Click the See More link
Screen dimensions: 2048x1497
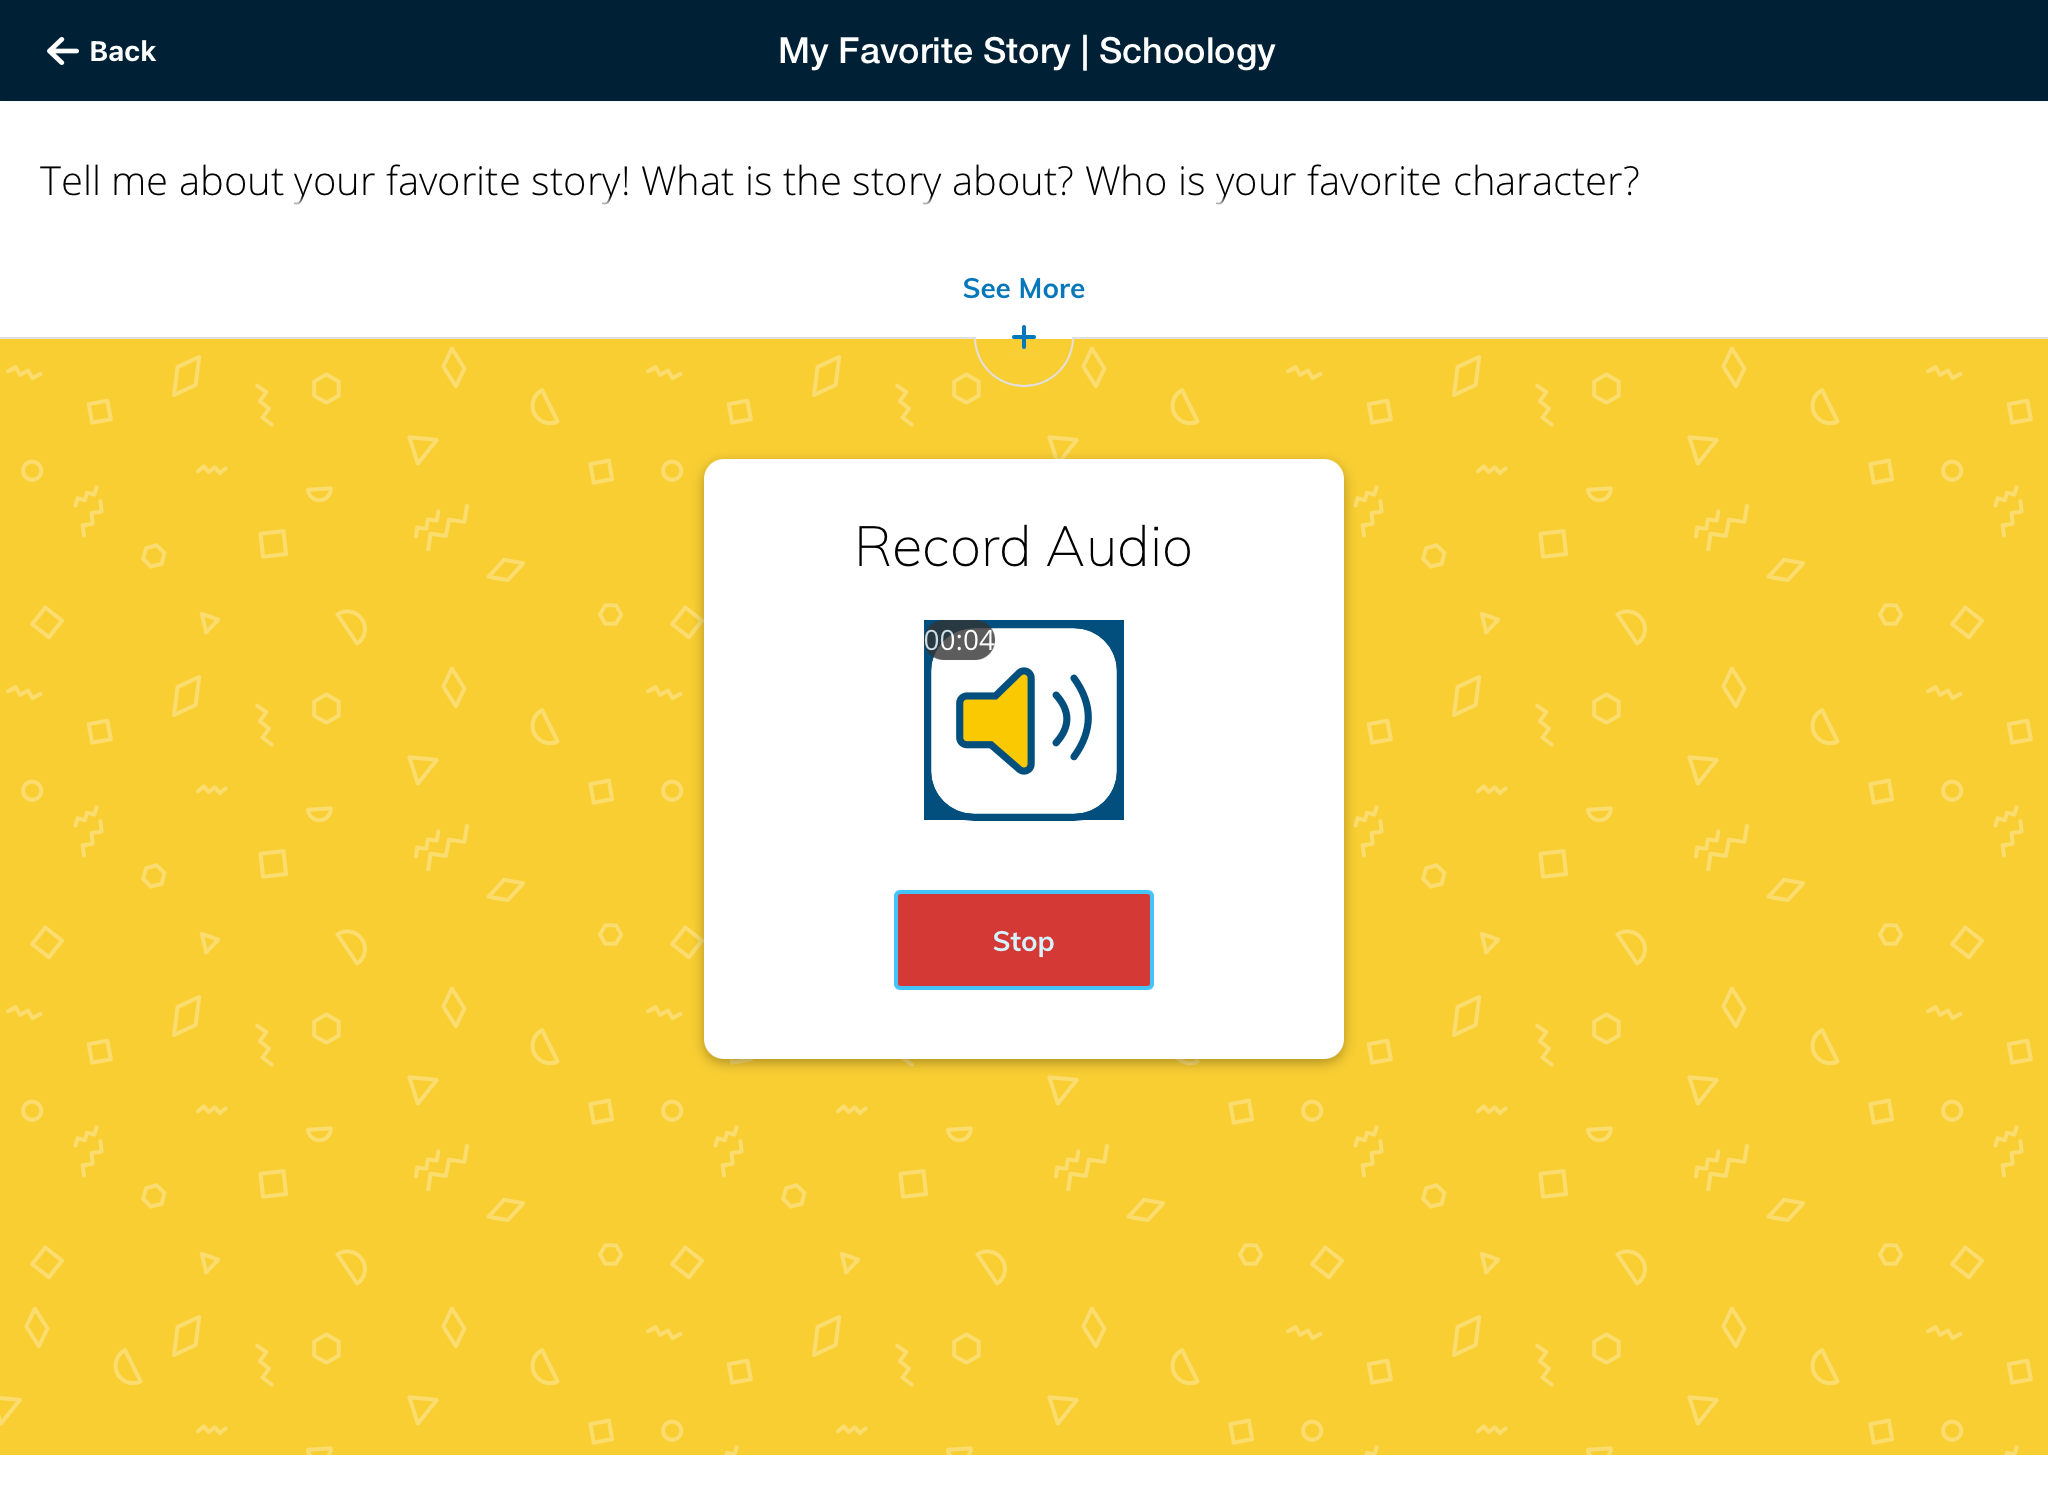pos(1023,289)
